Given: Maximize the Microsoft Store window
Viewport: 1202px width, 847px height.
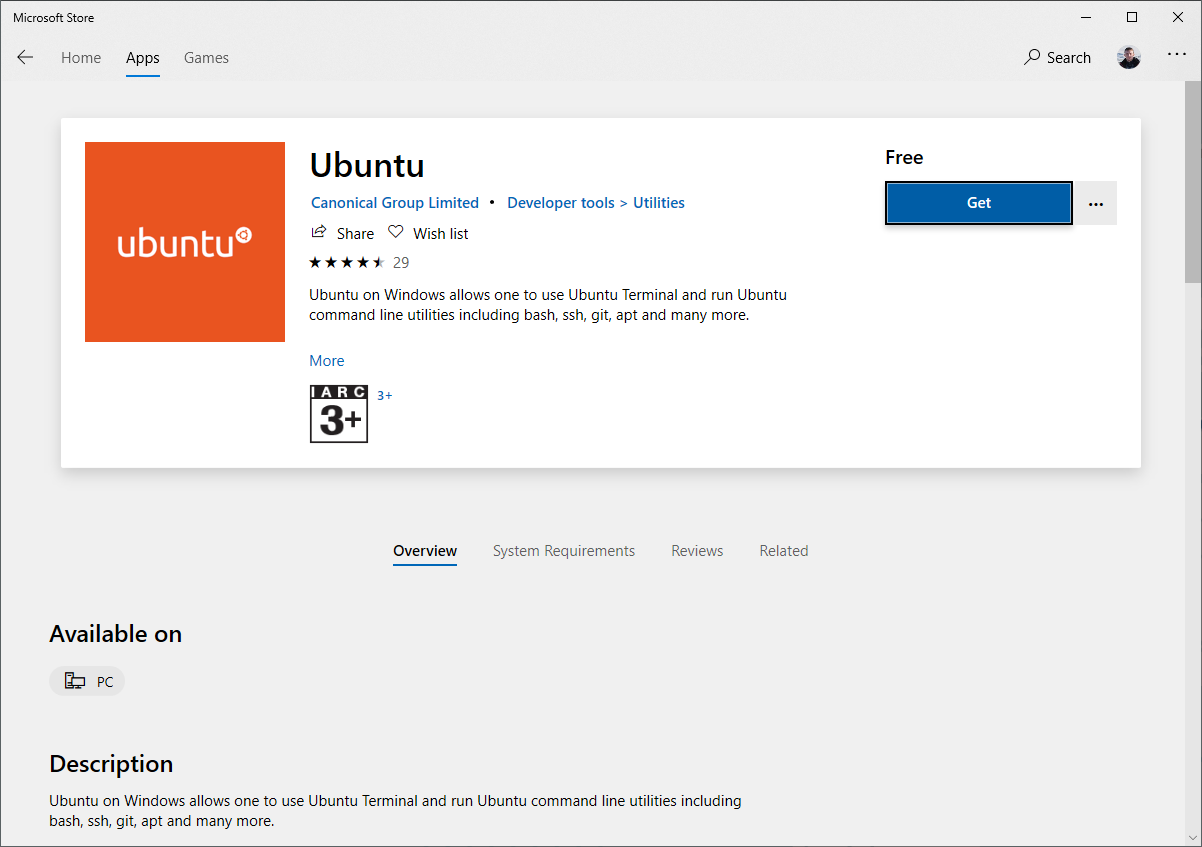Looking at the screenshot, I should pyautogui.click(x=1132, y=17).
